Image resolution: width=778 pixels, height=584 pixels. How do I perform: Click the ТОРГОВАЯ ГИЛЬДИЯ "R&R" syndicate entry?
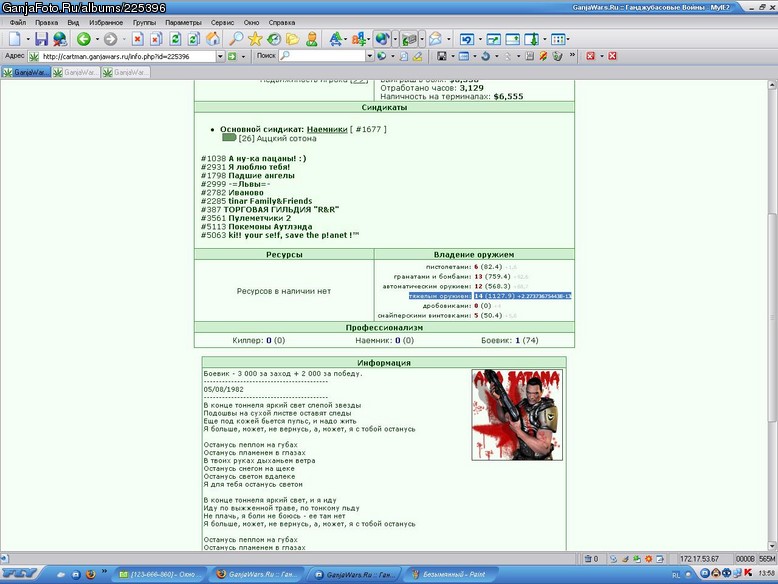(281, 210)
